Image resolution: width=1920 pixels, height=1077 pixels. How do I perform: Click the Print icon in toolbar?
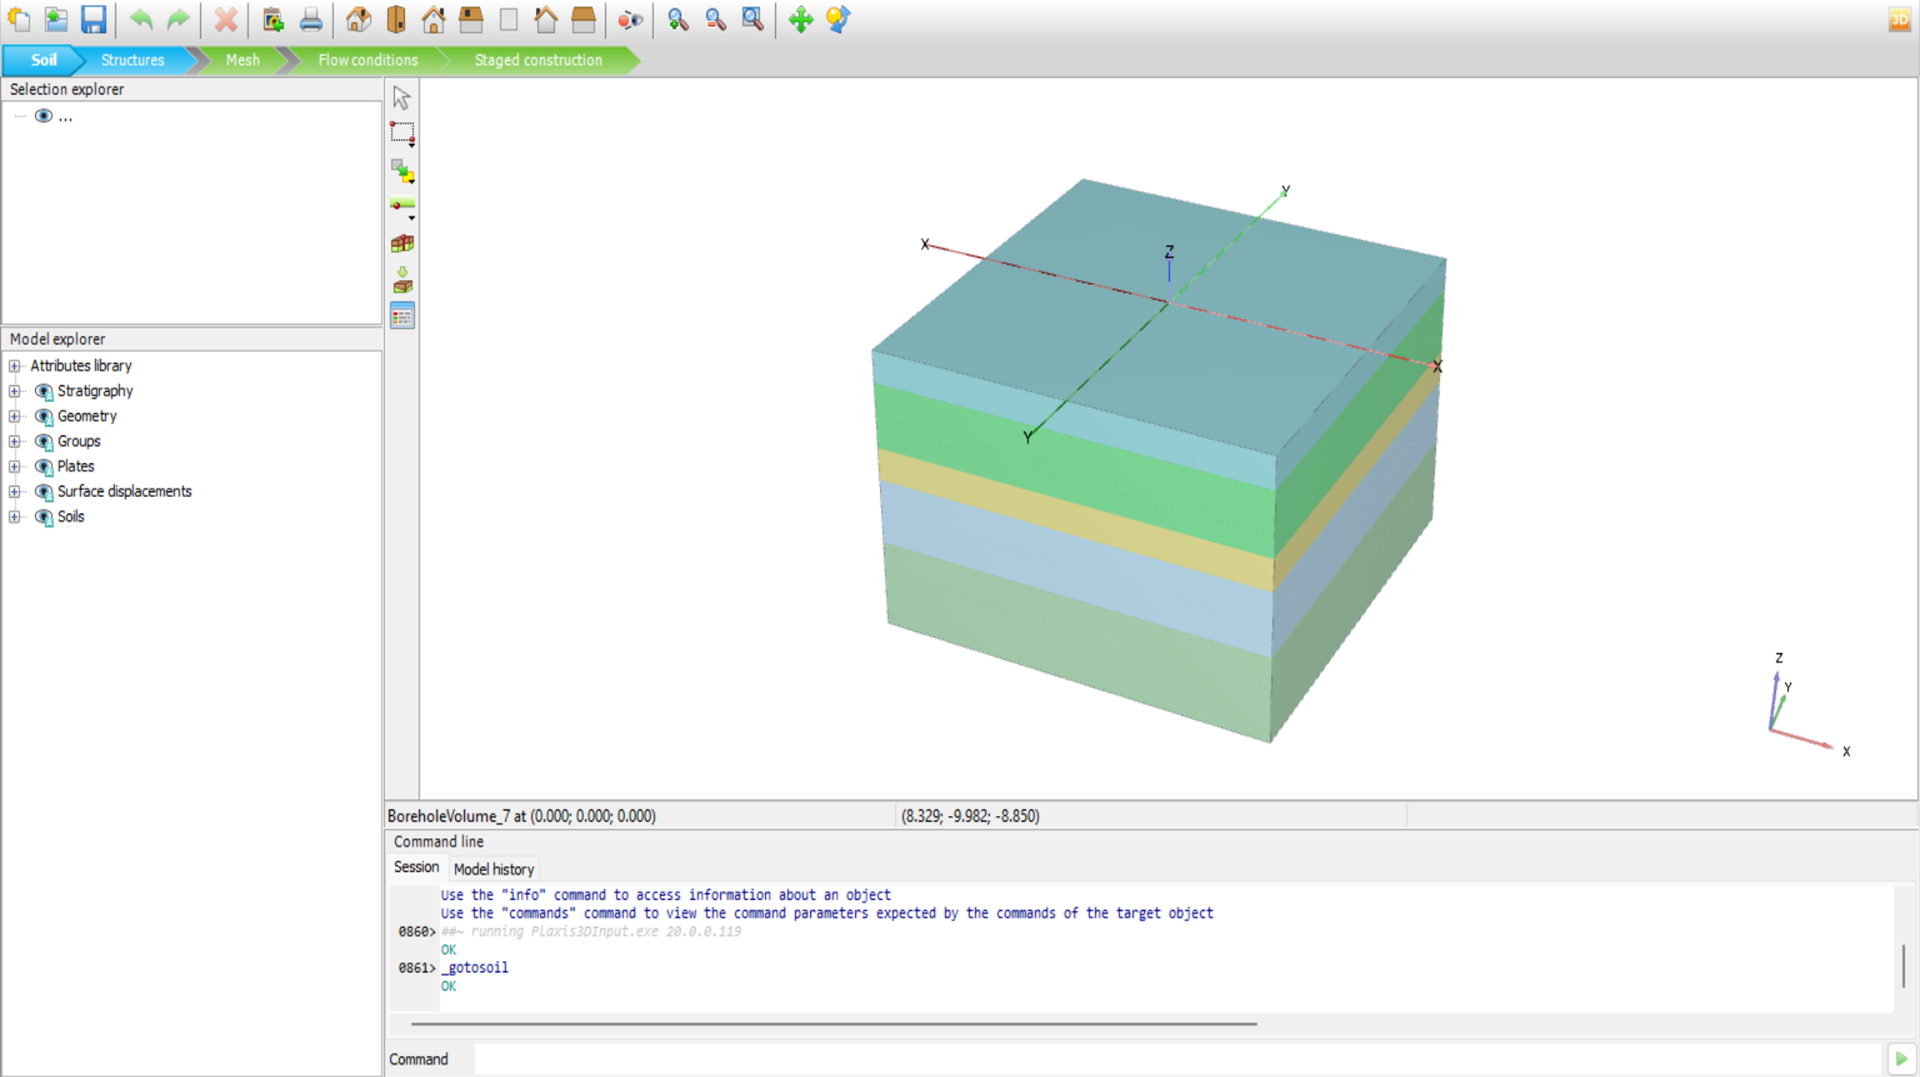pos(311,19)
